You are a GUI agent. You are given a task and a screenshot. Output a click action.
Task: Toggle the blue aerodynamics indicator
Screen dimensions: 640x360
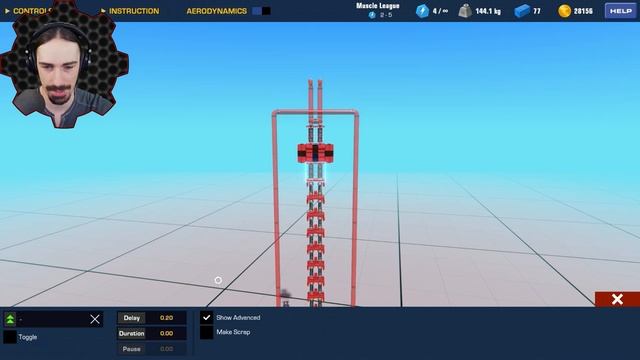257,11
